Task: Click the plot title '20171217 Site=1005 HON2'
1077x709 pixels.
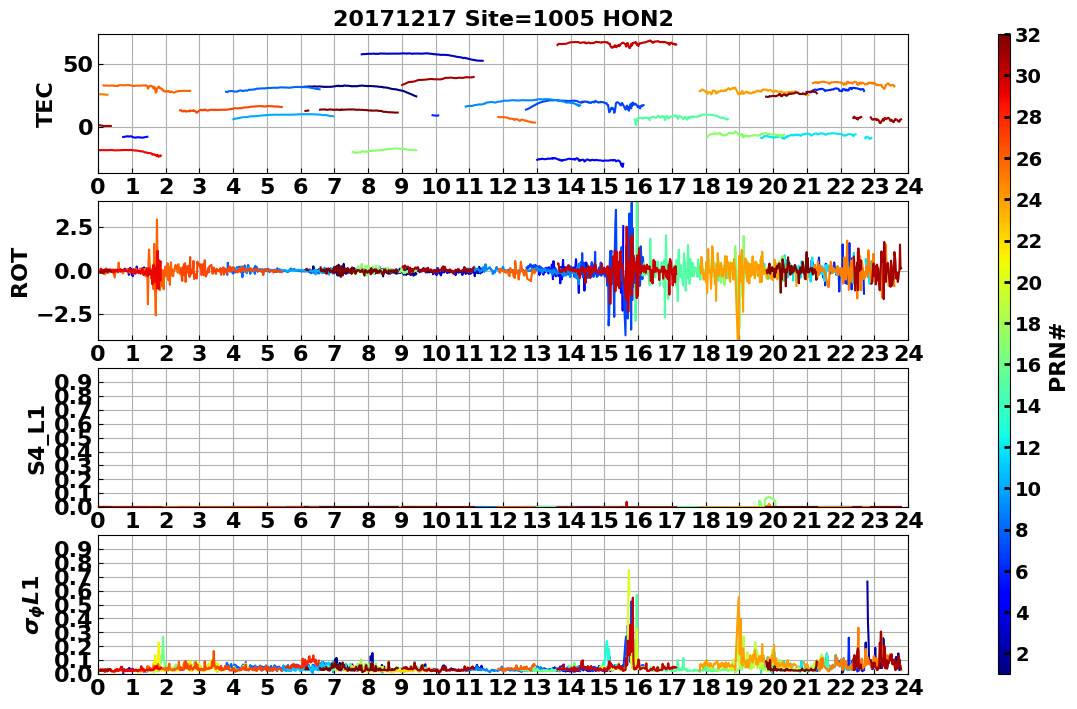Action: tap(503, 19)
